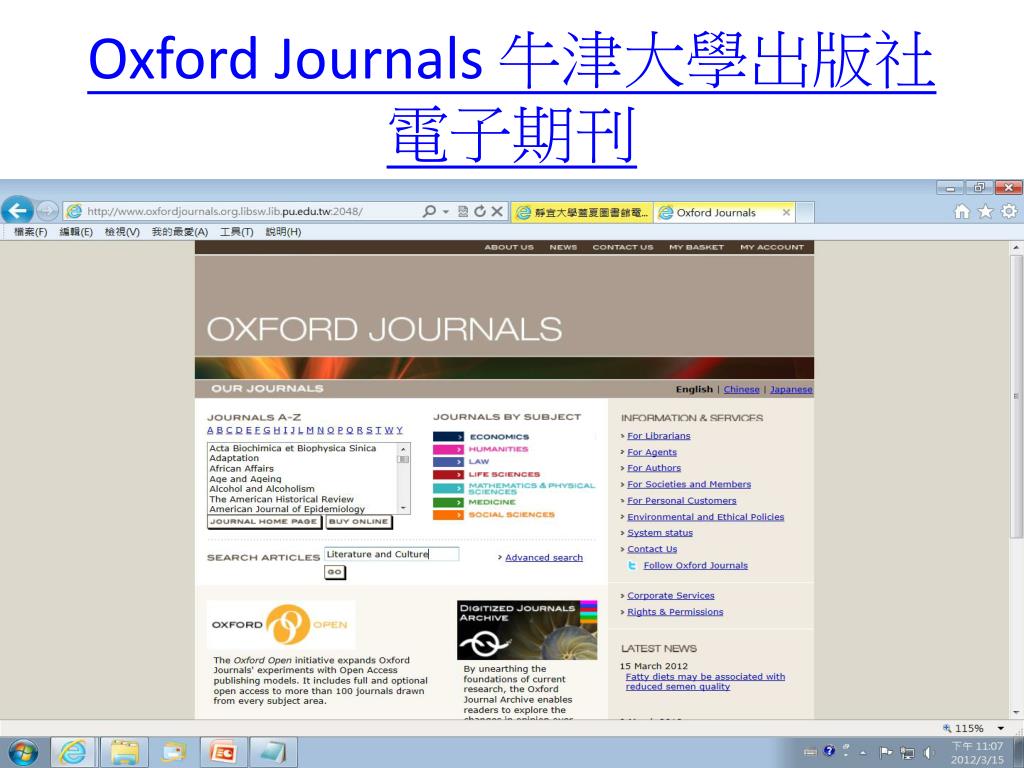Open the Rights & Permissions link

[x=675, y=612]
